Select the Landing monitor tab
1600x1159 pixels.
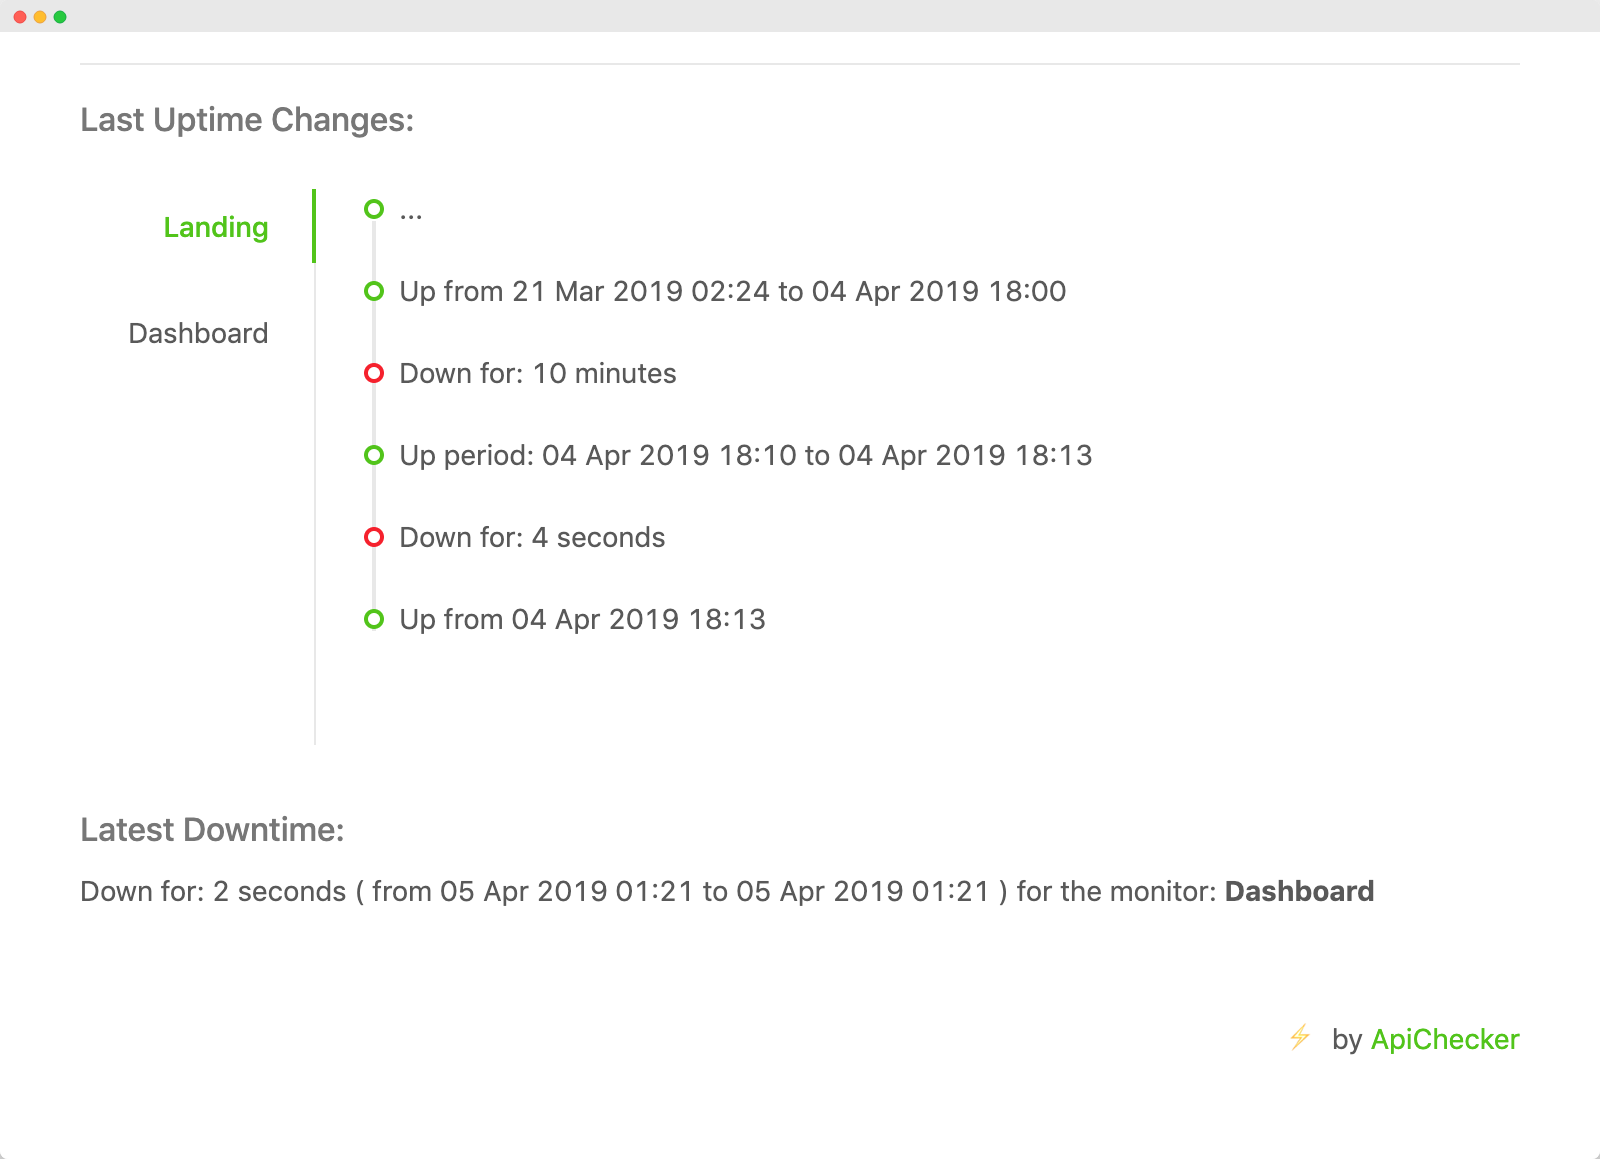[215, 228]
